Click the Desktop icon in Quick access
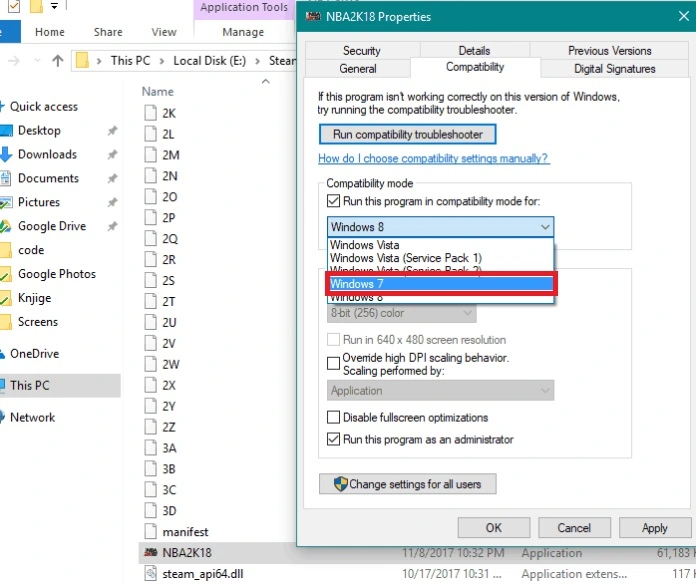The height and width of the screenshot is (585, 696). pyautogui.click(x=6, y=130)
